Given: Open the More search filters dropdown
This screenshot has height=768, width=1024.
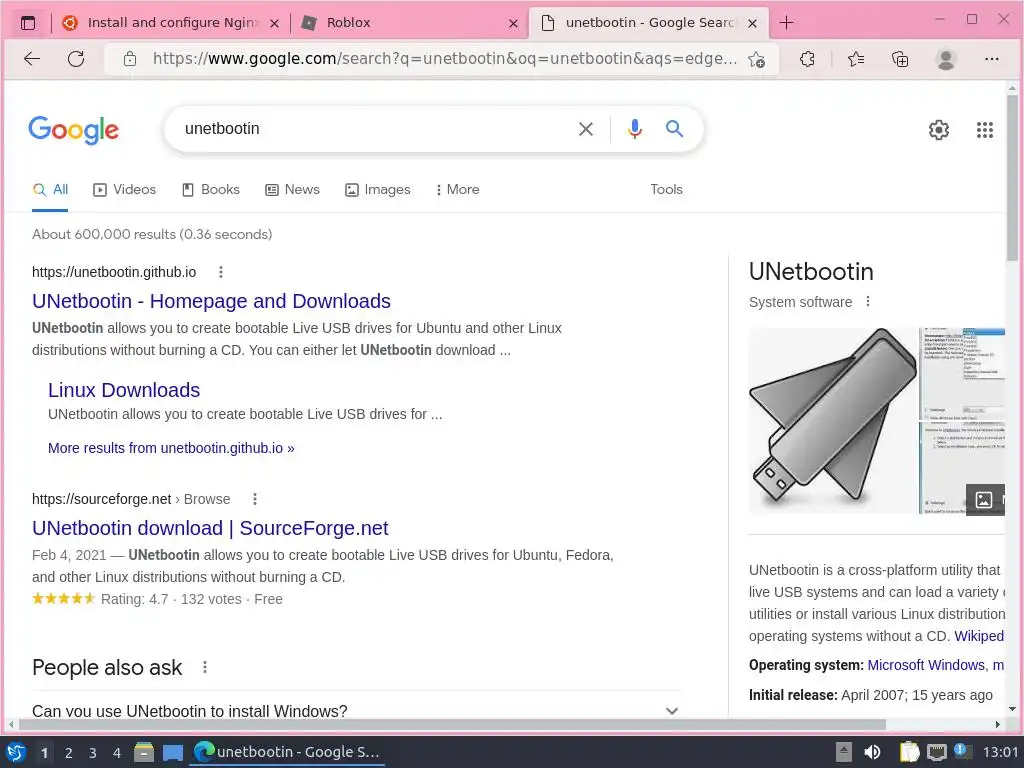Looking at the screenshot, I should point(457,189).
